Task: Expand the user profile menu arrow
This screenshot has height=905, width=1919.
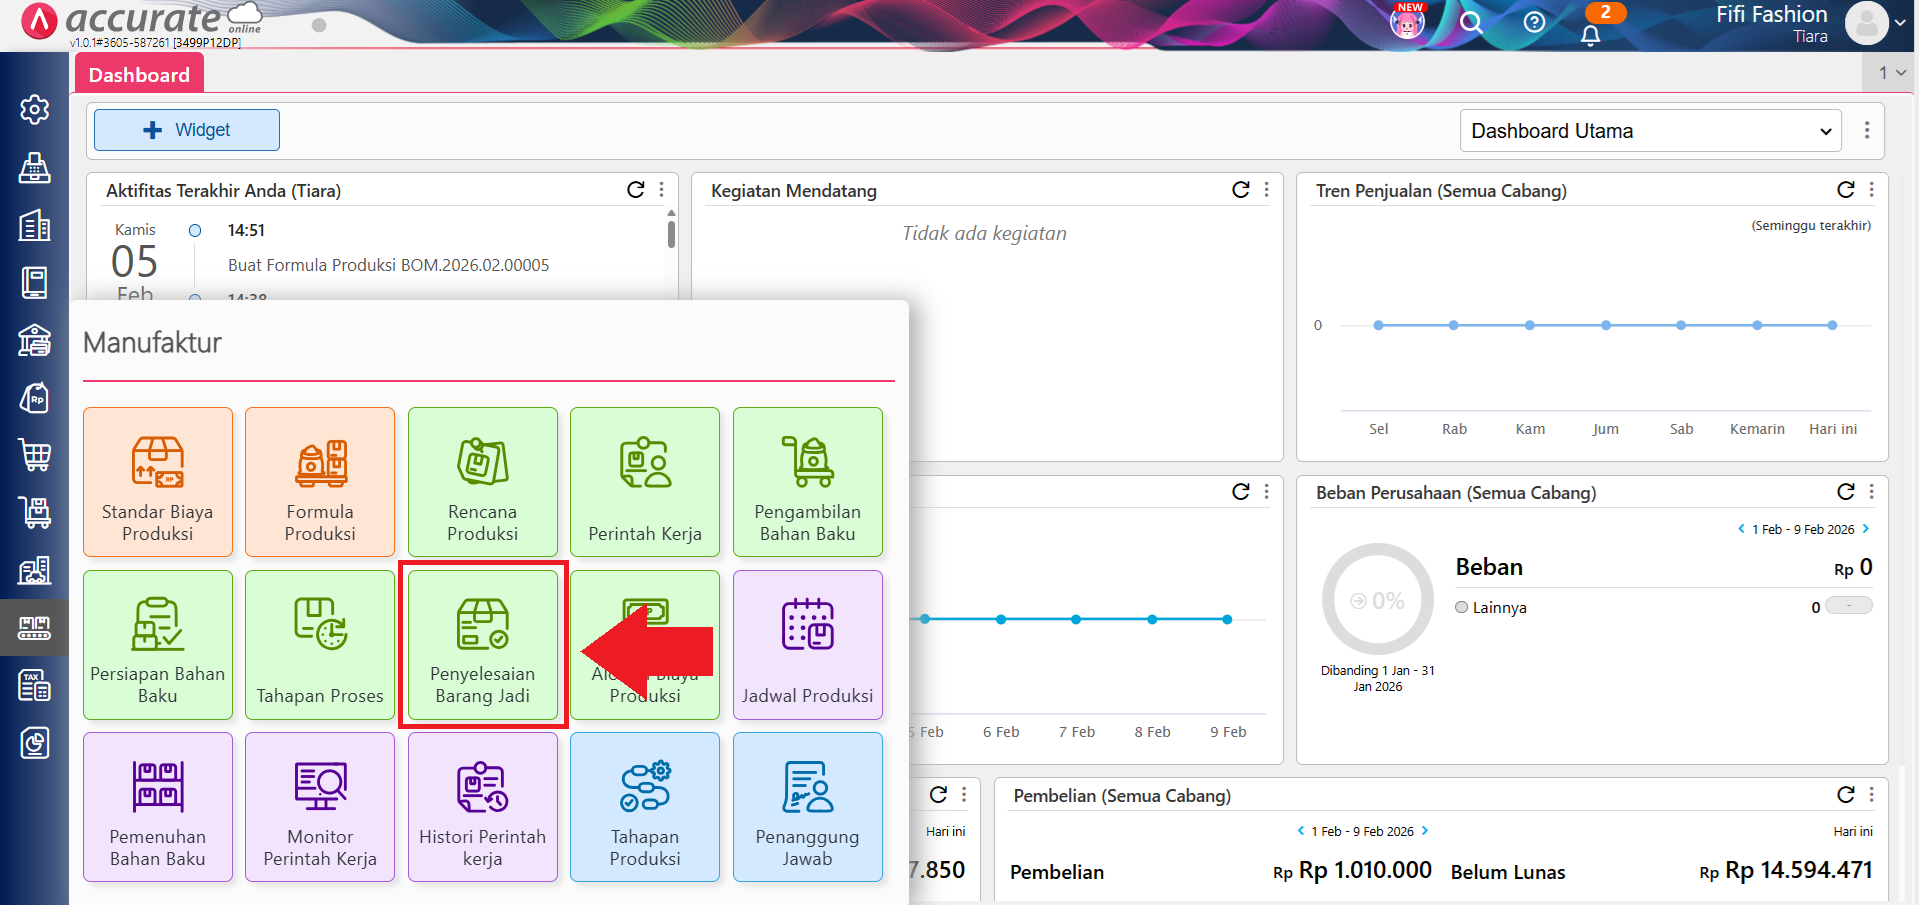Action: click(1899, 22)
